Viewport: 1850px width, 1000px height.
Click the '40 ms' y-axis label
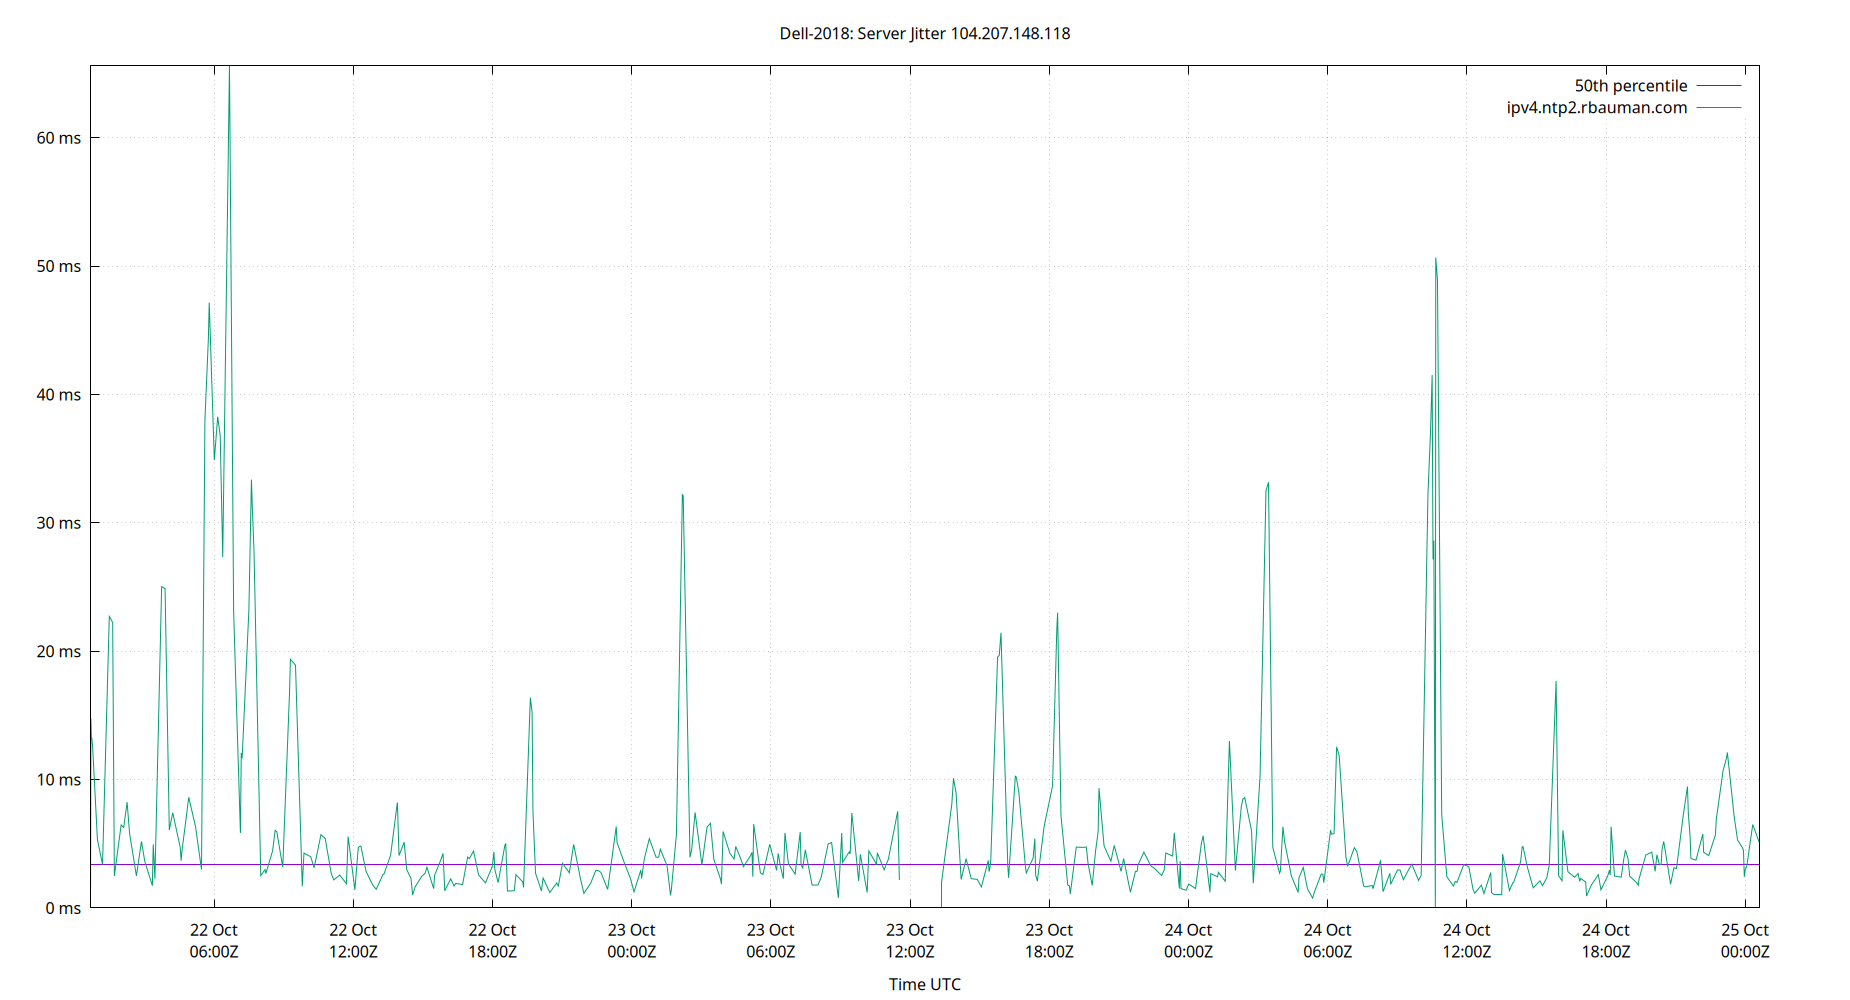click(x=59, y=395)
